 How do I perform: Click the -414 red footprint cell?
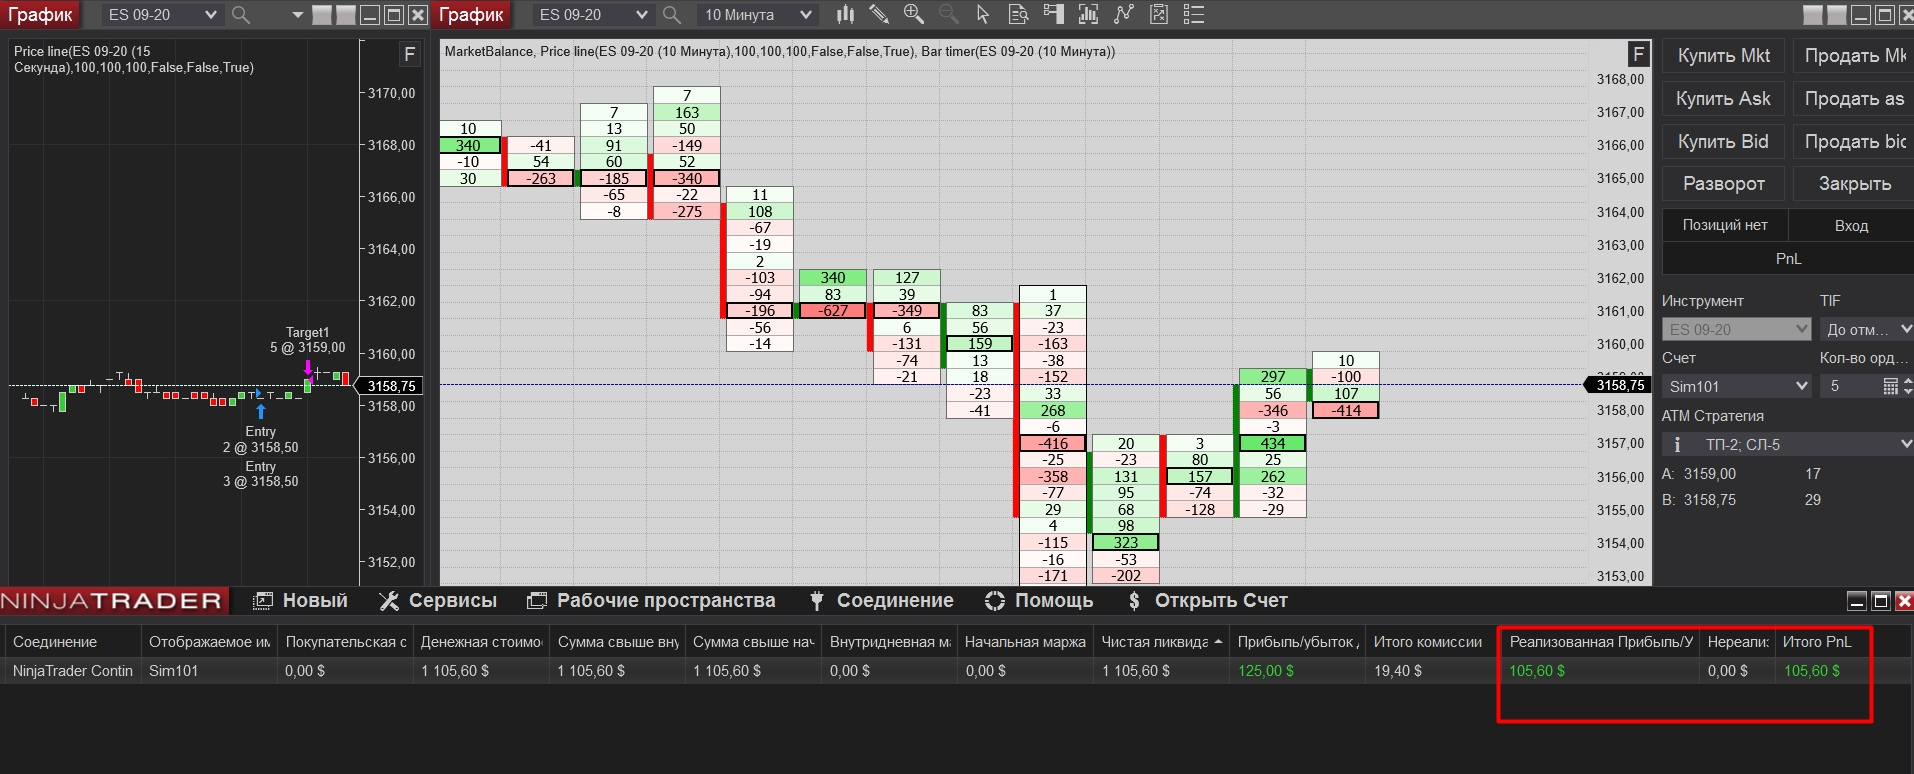tap(1346, 410)
